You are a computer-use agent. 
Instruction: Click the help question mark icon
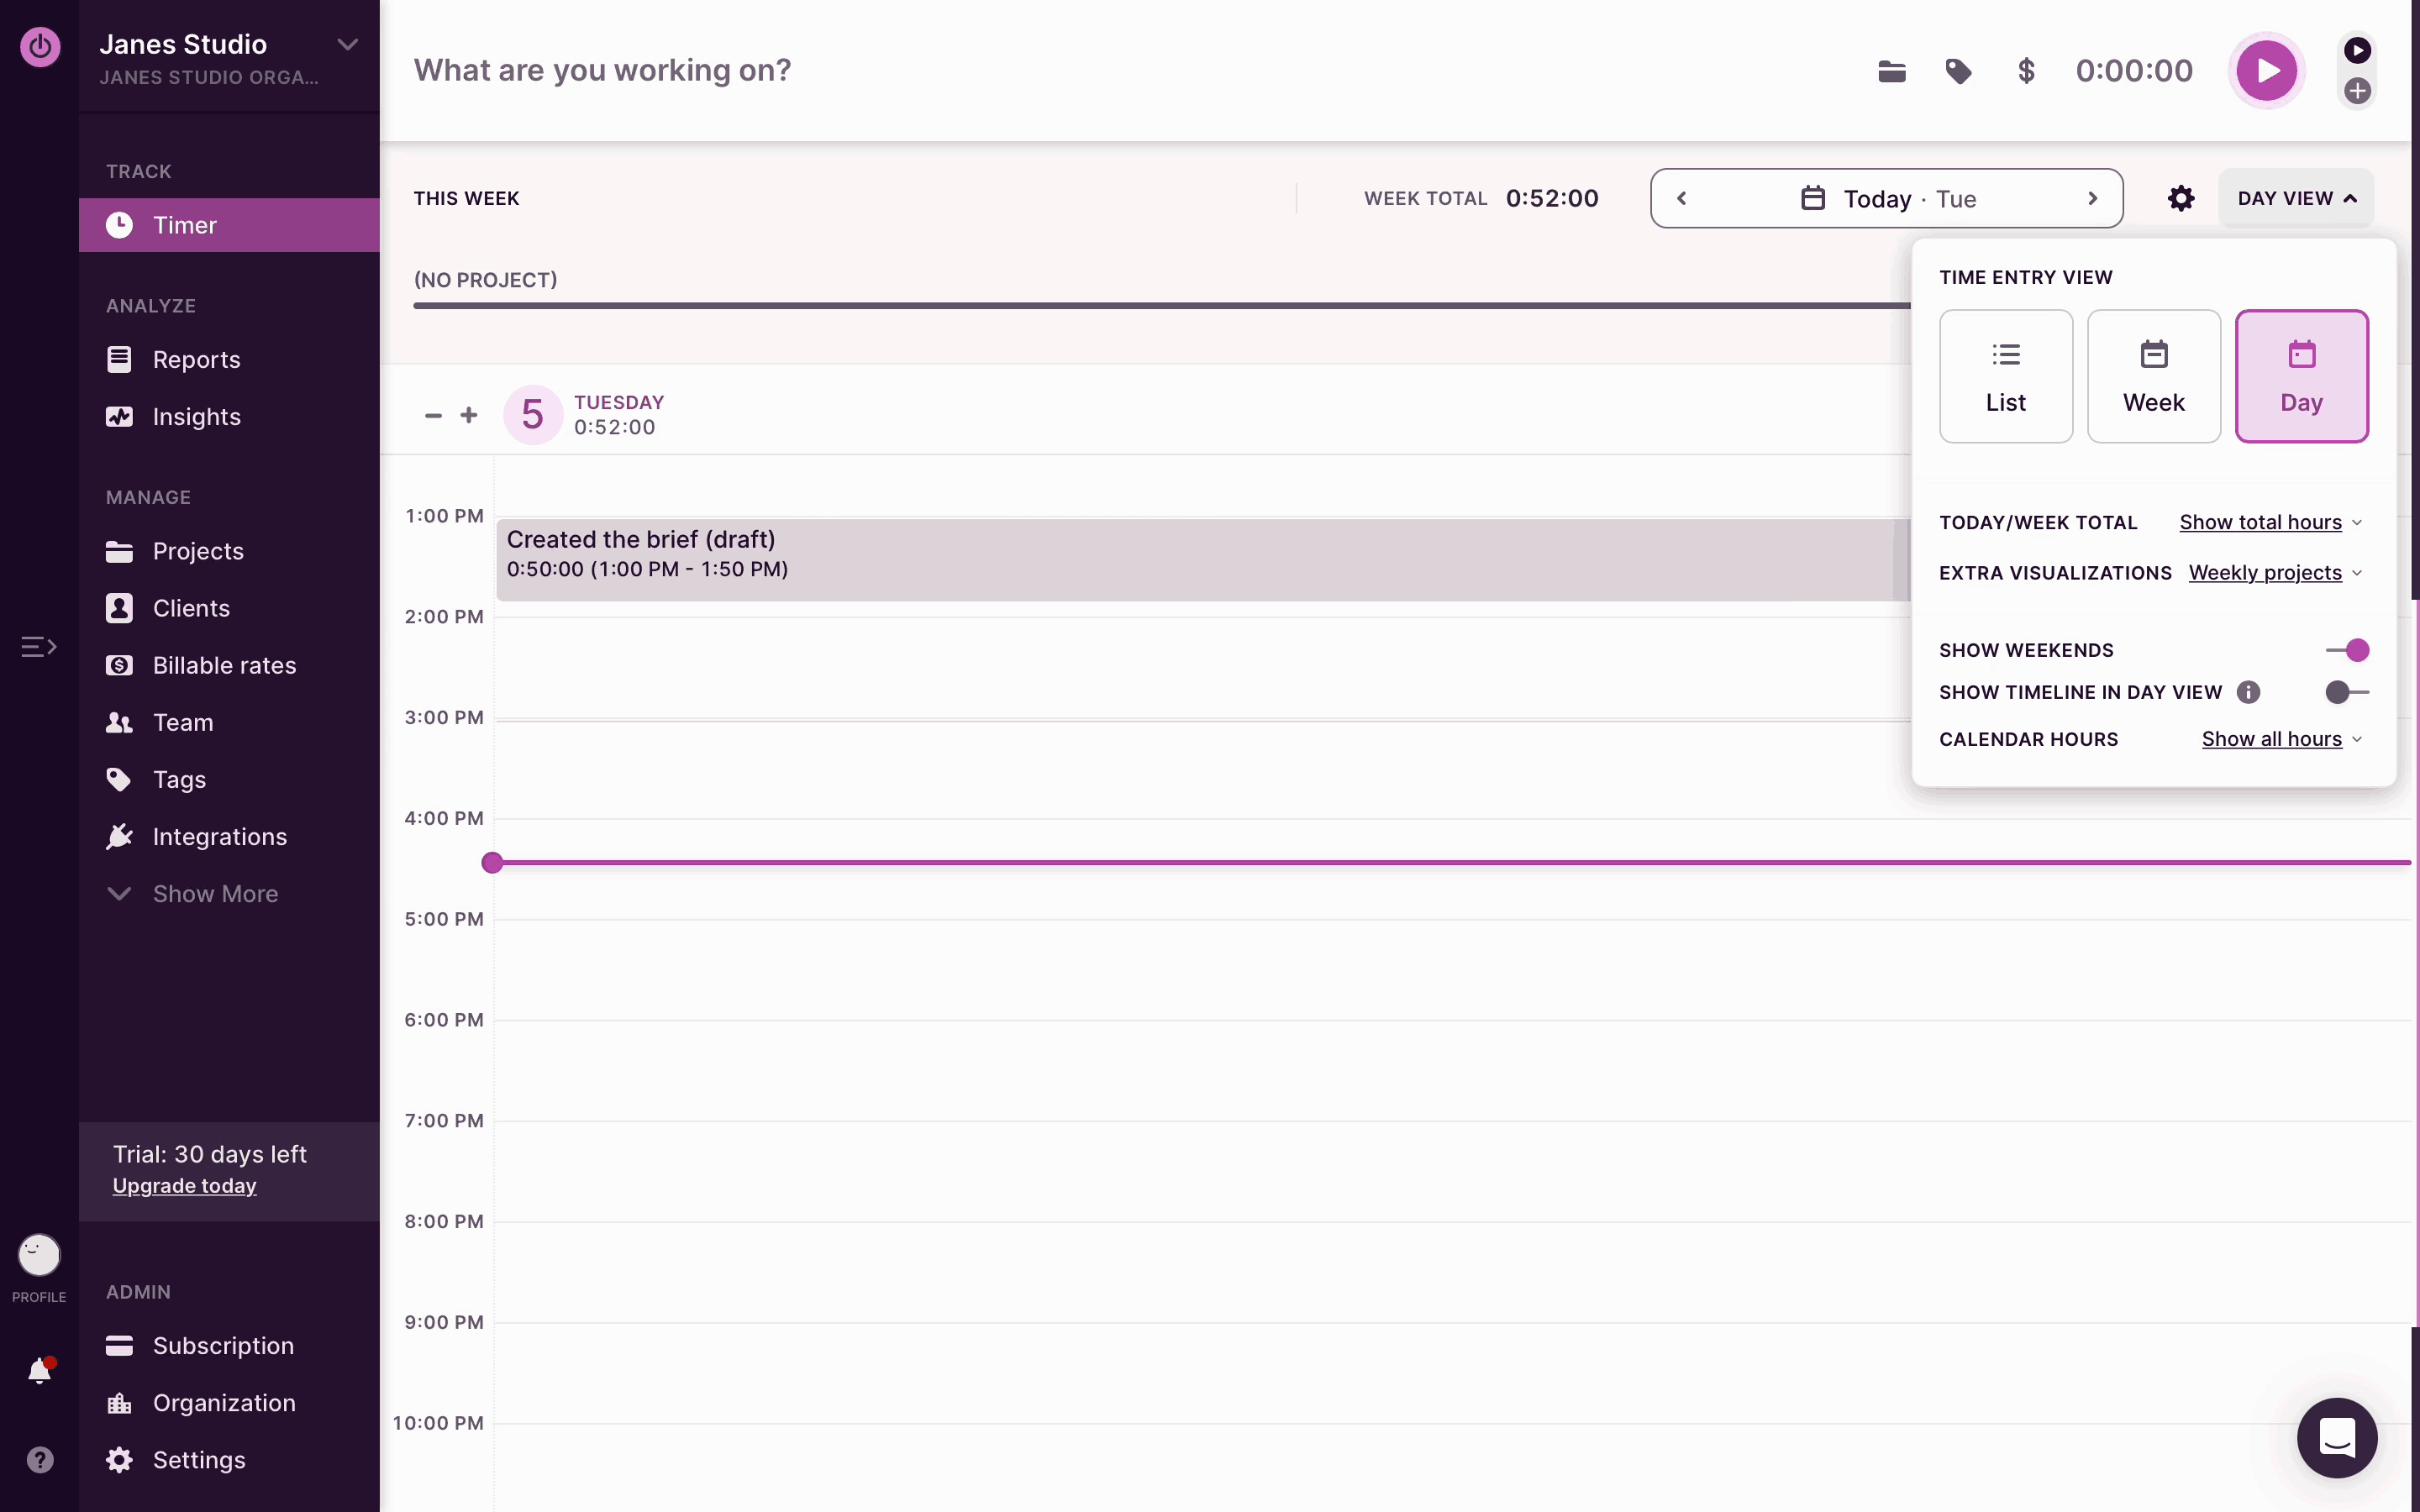coord(39,1460)
